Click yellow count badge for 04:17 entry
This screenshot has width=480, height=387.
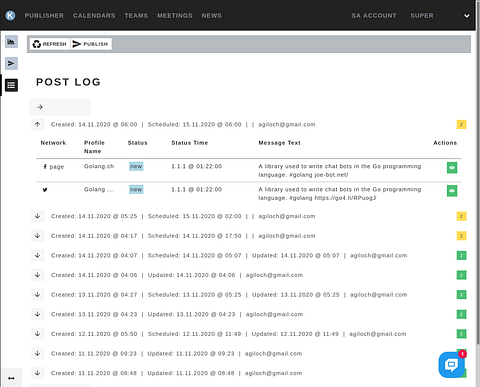[461, 236]
